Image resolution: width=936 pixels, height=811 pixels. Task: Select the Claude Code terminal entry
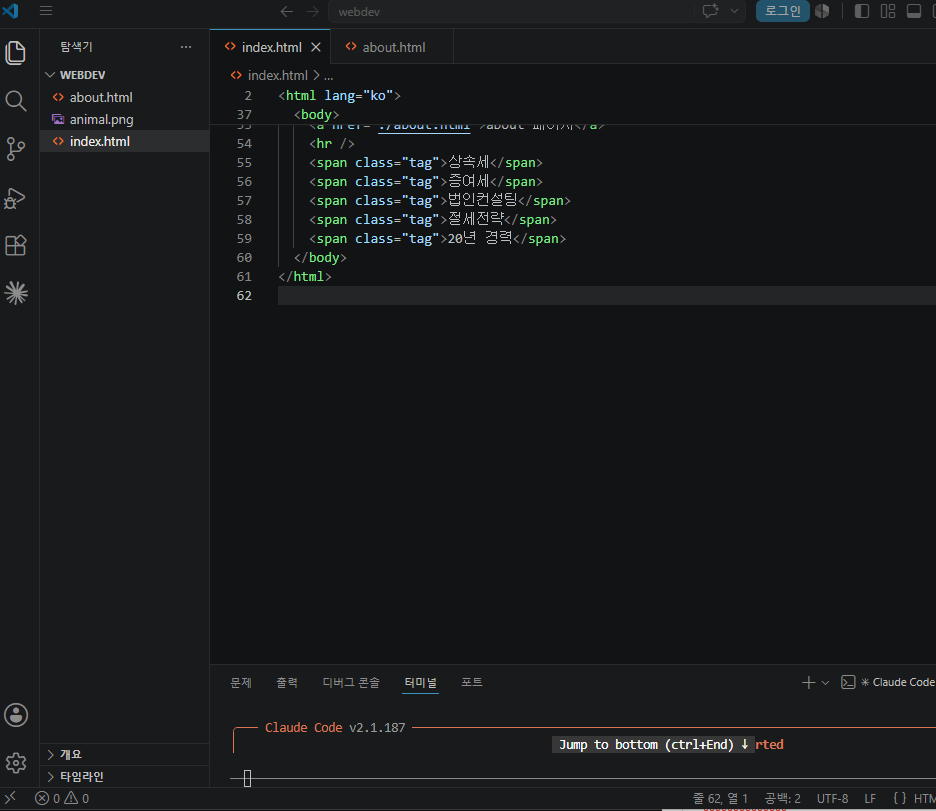[x=888, y=682]
